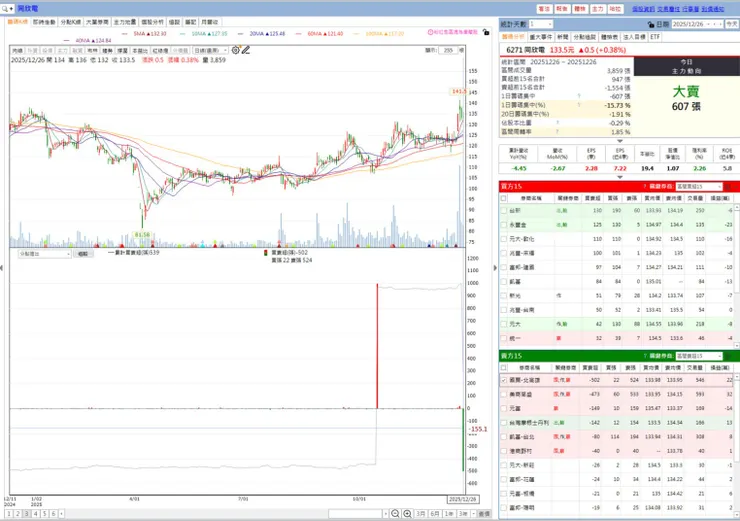Screen dimensions: 740x521
Task: Tick the 美商高盛 seller checkbox
Action: (x=504, y=394)
